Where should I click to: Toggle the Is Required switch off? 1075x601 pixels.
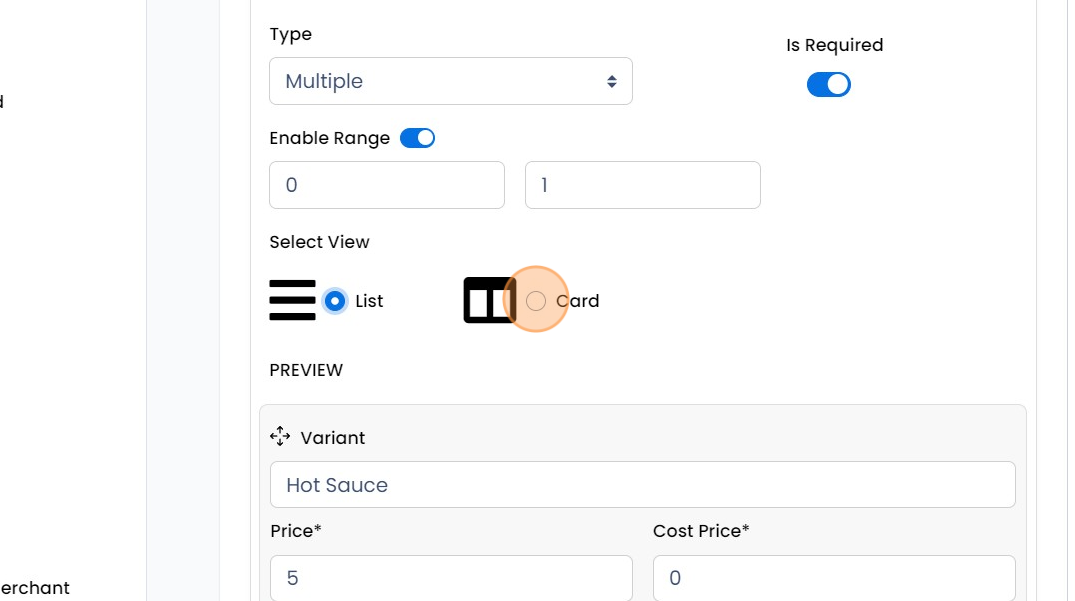tap(828, 84)
